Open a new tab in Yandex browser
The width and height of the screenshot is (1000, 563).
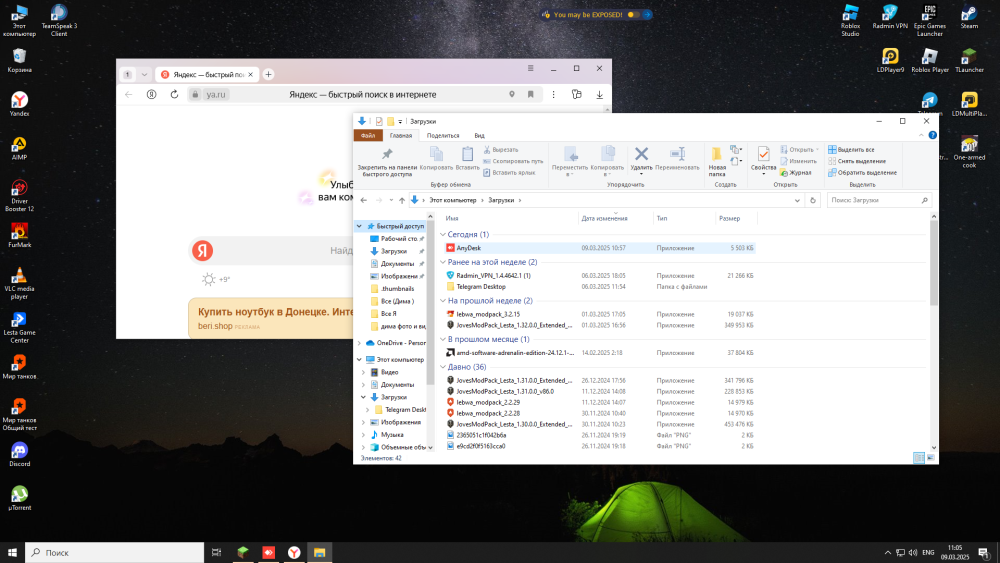(x=268, y=75)
